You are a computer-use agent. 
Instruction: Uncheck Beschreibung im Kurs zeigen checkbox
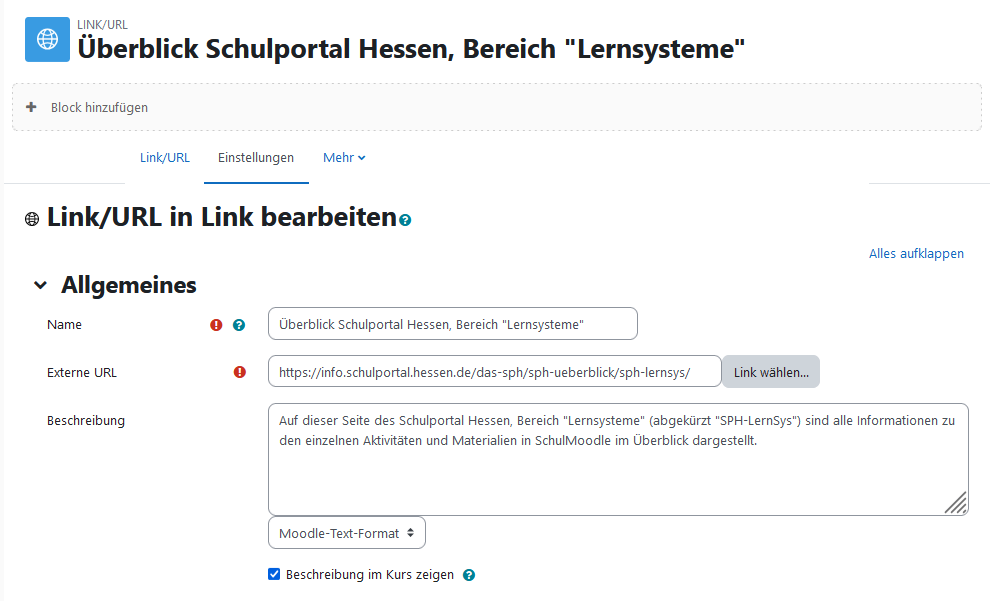275,575
